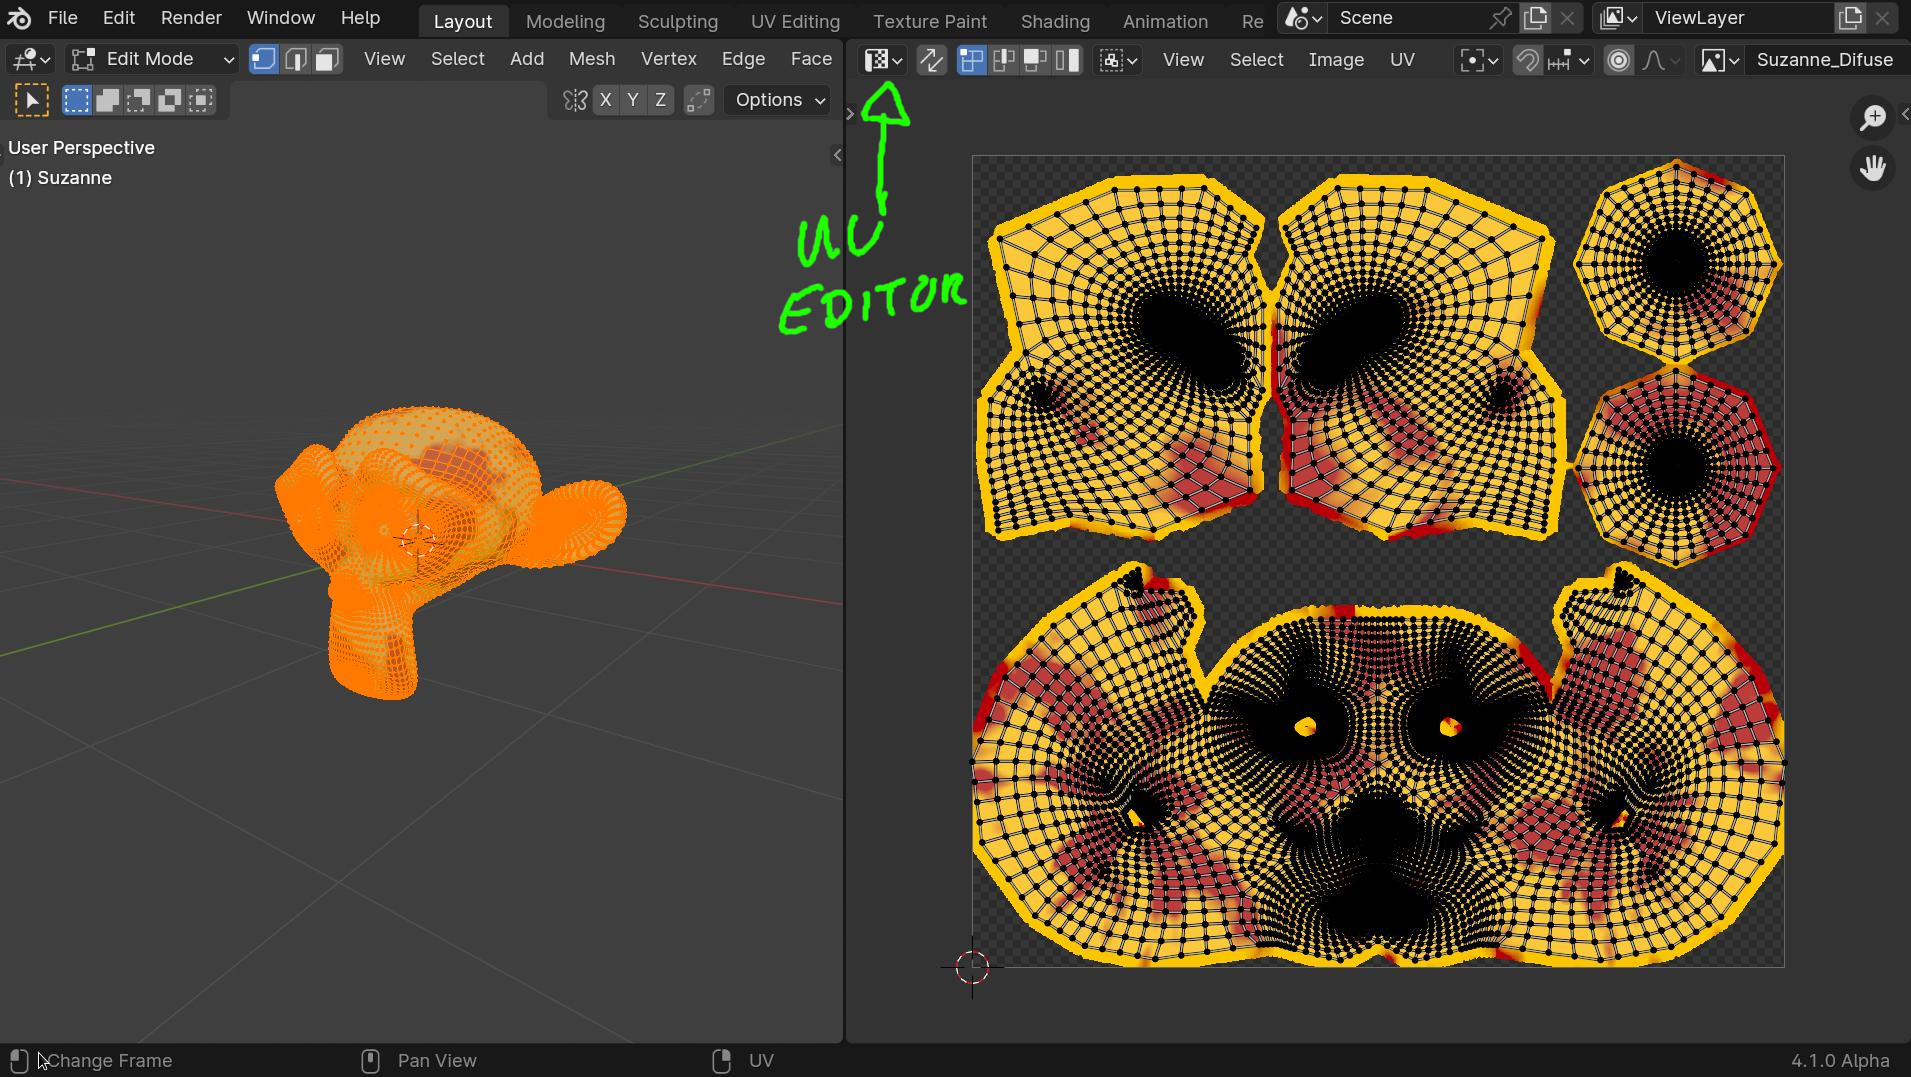Open the Edit Mode dropdown
1911x1077 pixels.
tap(152, 59)
